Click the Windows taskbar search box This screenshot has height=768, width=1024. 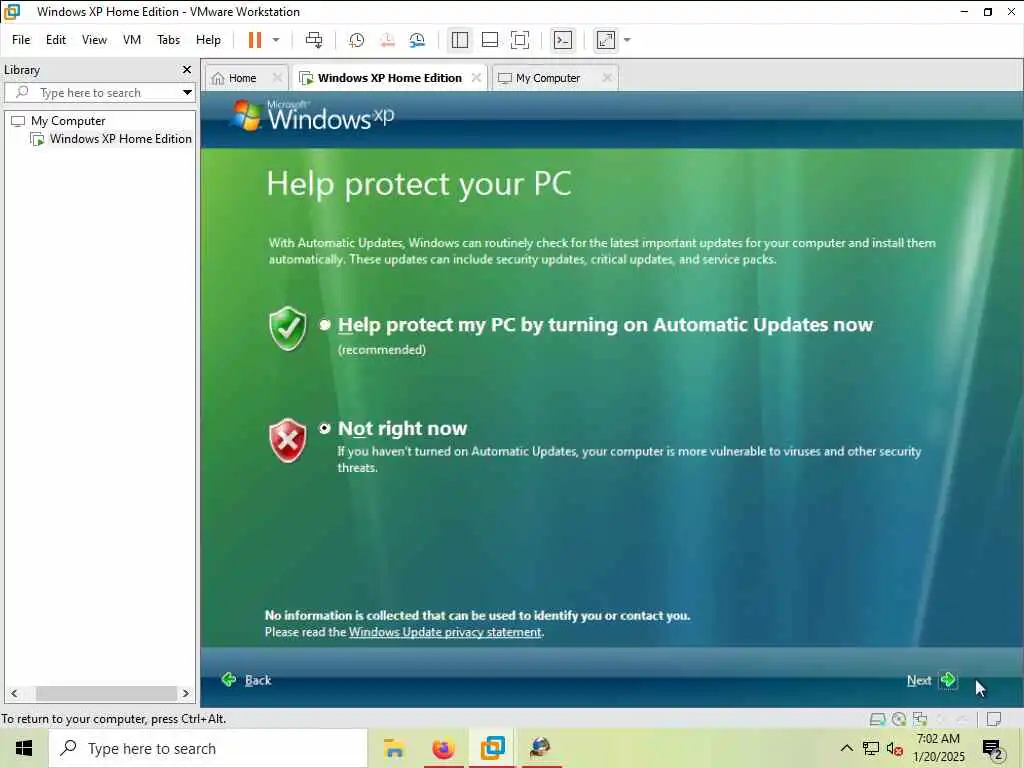click(208, 748)
